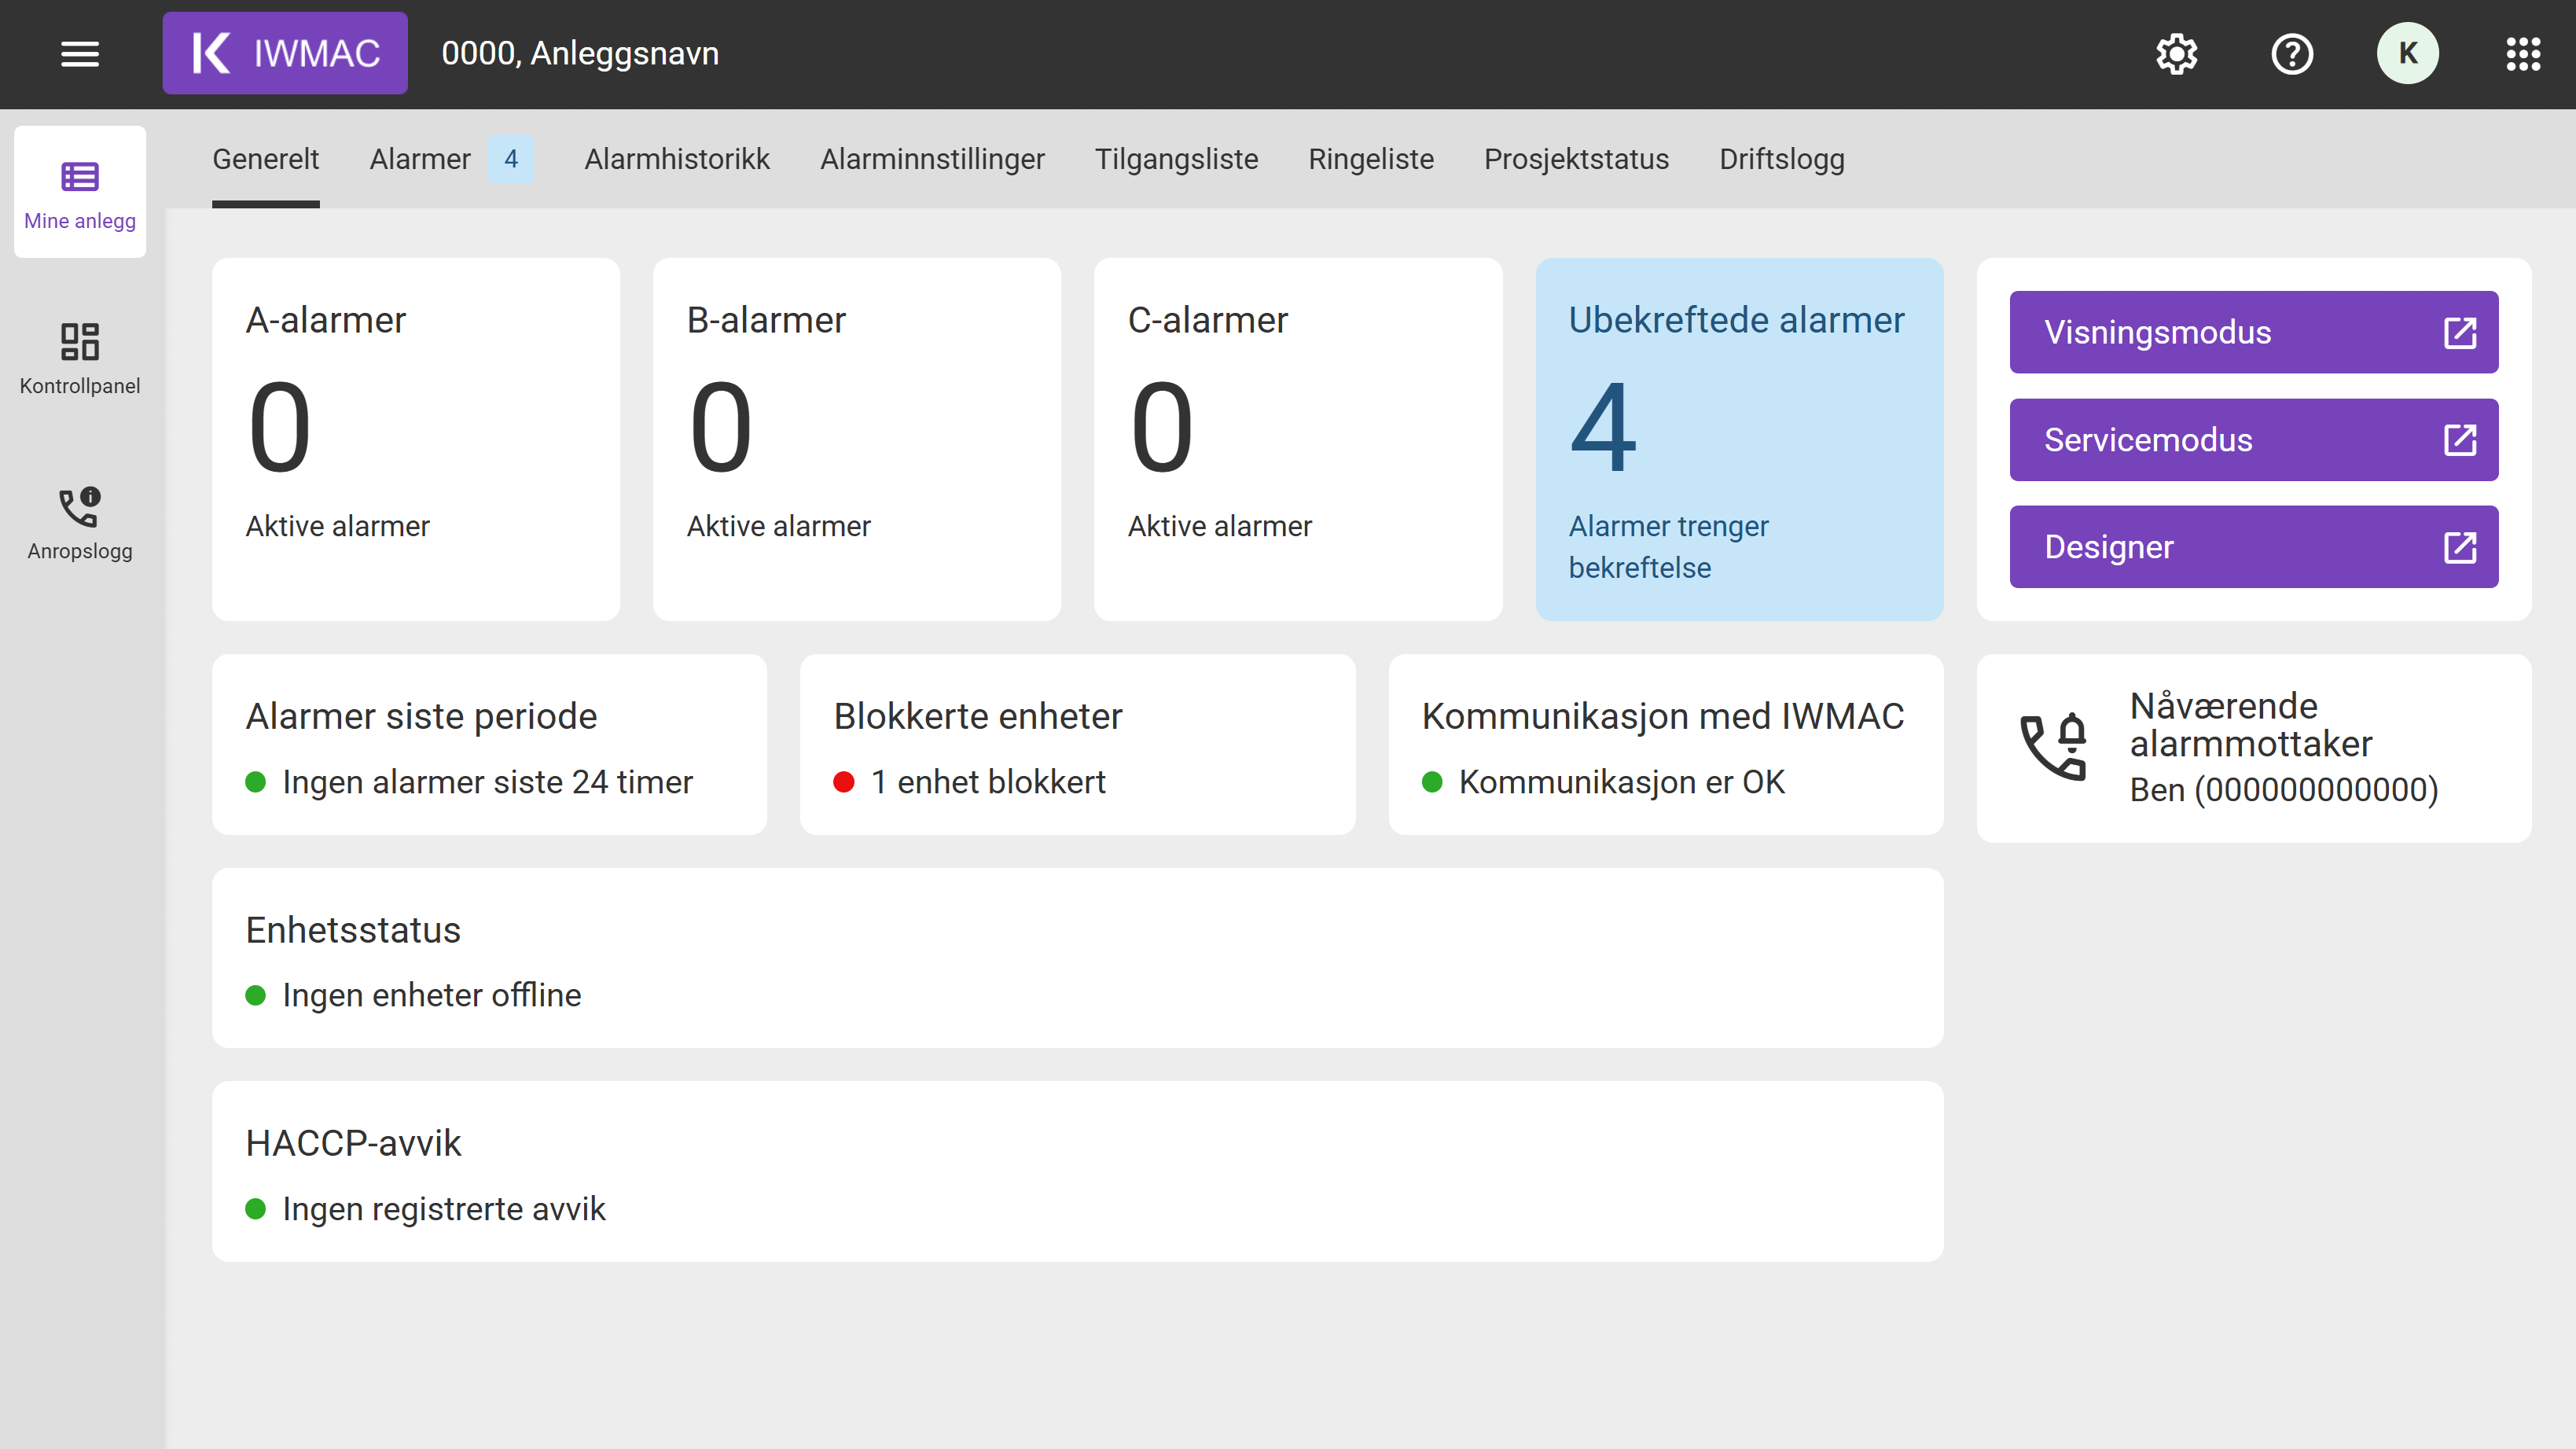Image resolution: width=2576 pixels, height=1449 pixels.
Task: Click Nåværende alarmmottaker heading
Action: click(x=2250, y=725)
